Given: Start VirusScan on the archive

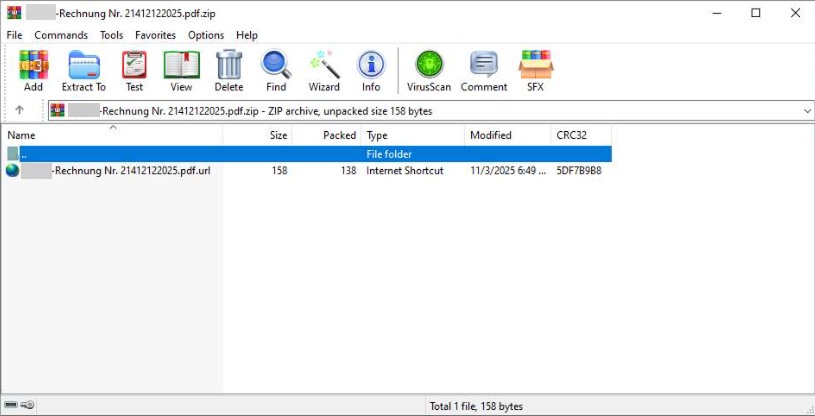Looking at the screenshot, I should tap(429, 70).
